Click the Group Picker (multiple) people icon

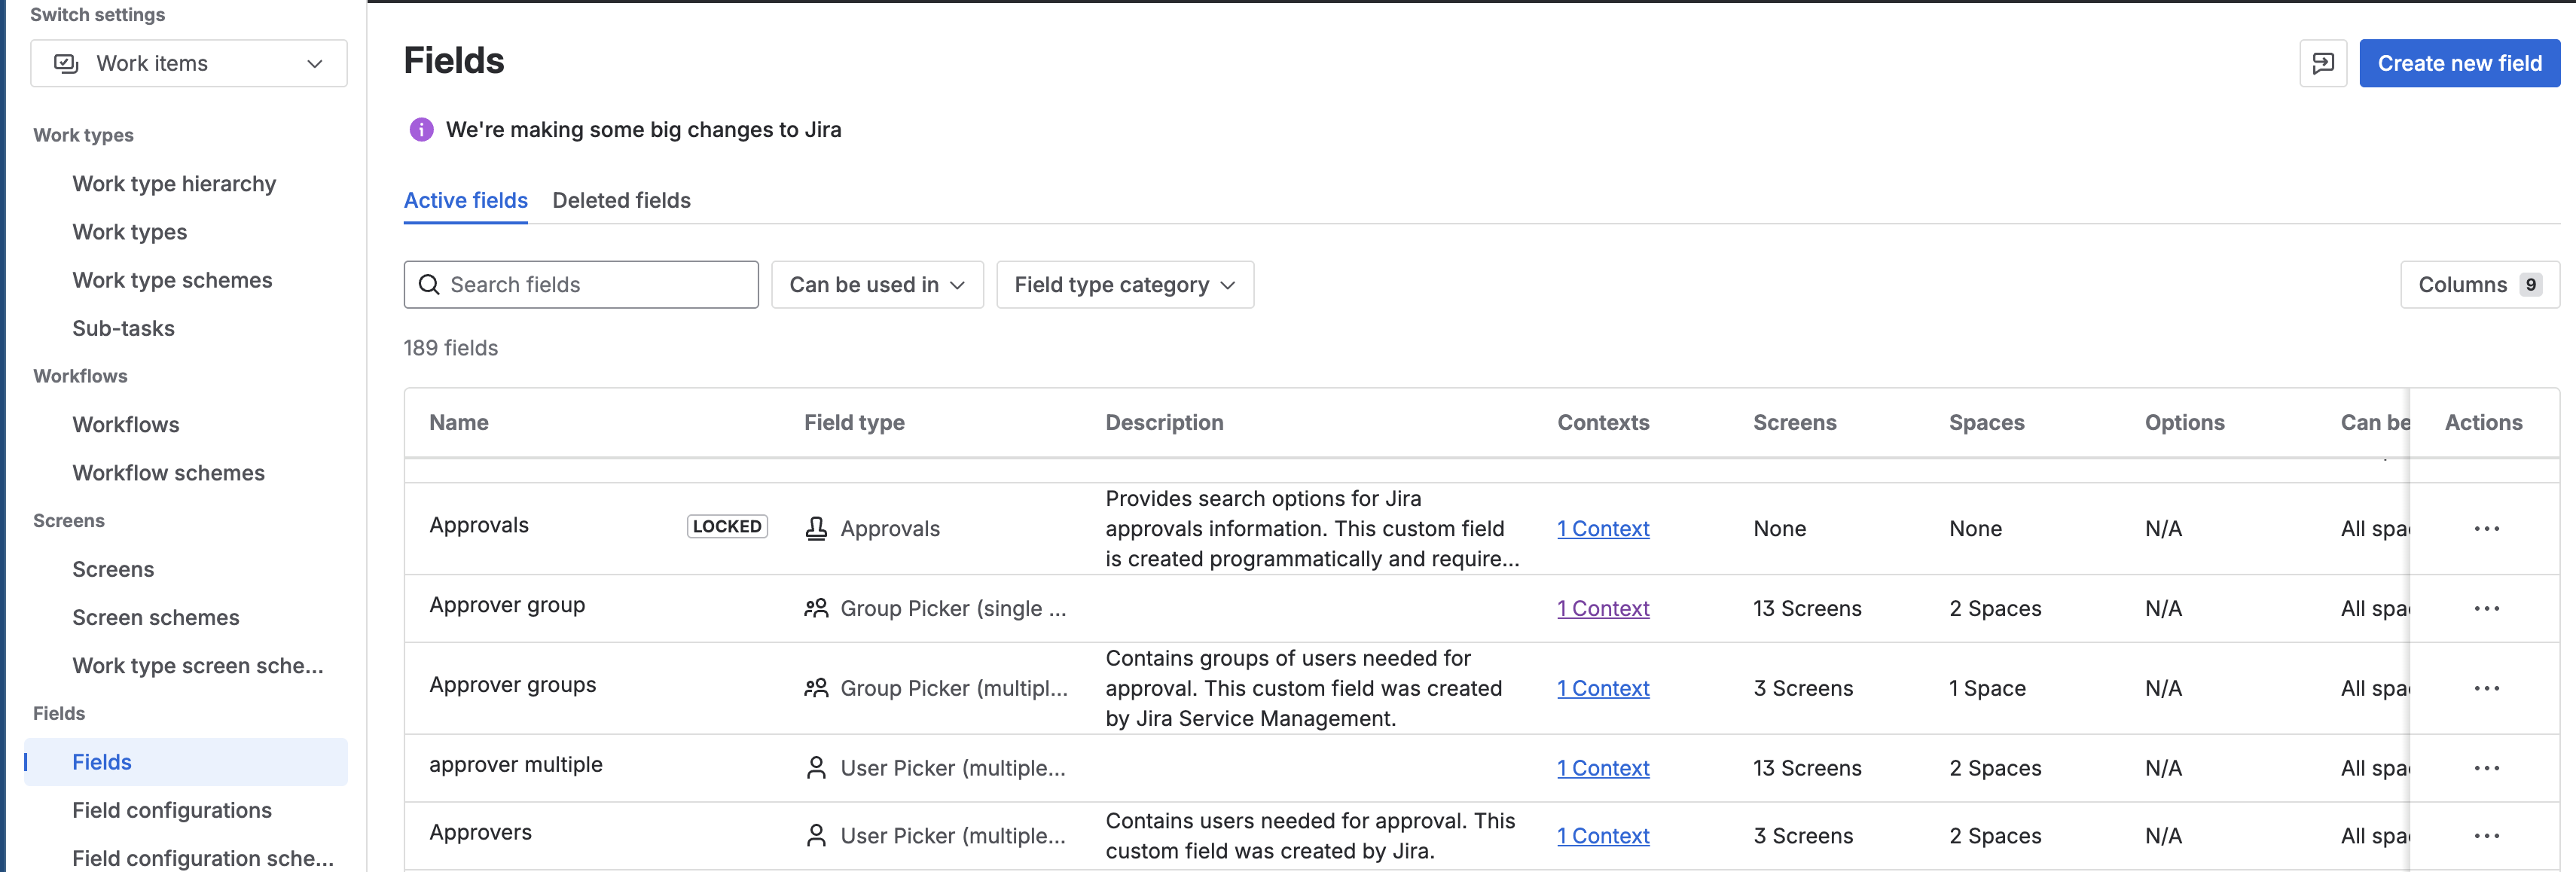coord(816,688)
